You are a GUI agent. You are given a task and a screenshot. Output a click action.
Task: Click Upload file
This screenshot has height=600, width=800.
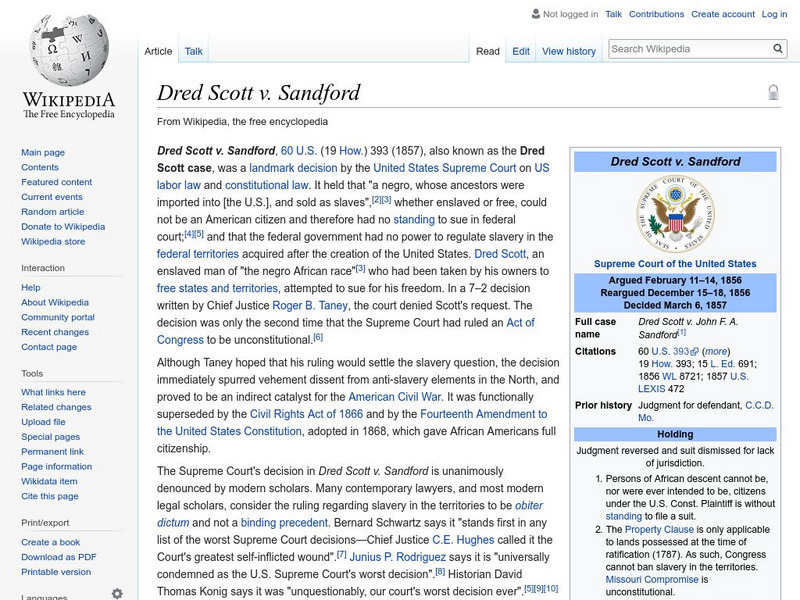click(43, 421)
